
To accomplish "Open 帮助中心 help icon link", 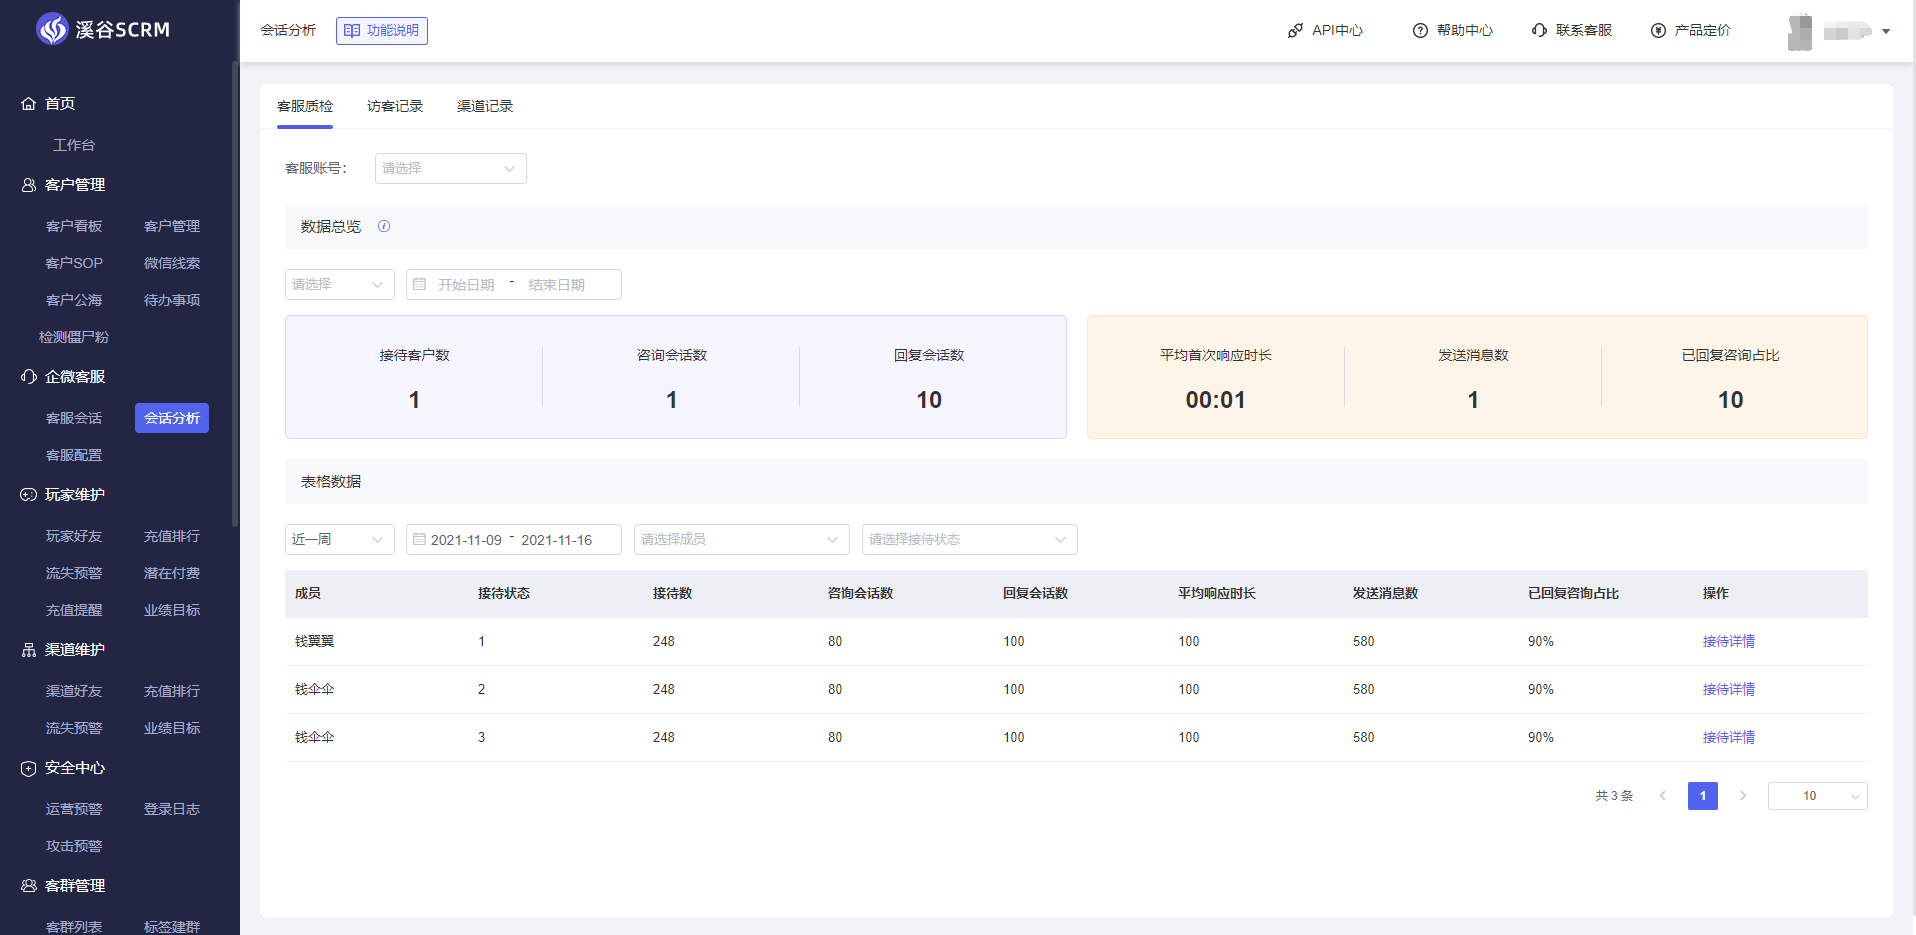I will [1420, 31].
